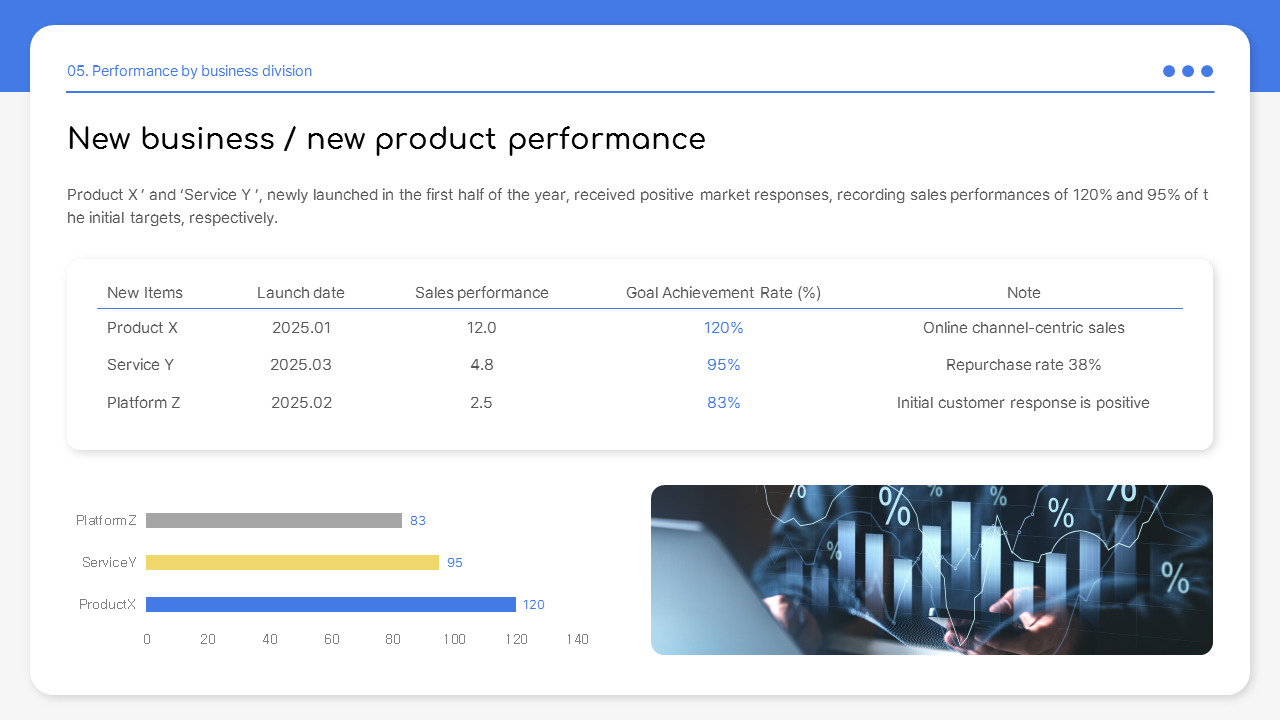
Task: Click the middle blue dot decoration
Action: [x=1188, y=71]
